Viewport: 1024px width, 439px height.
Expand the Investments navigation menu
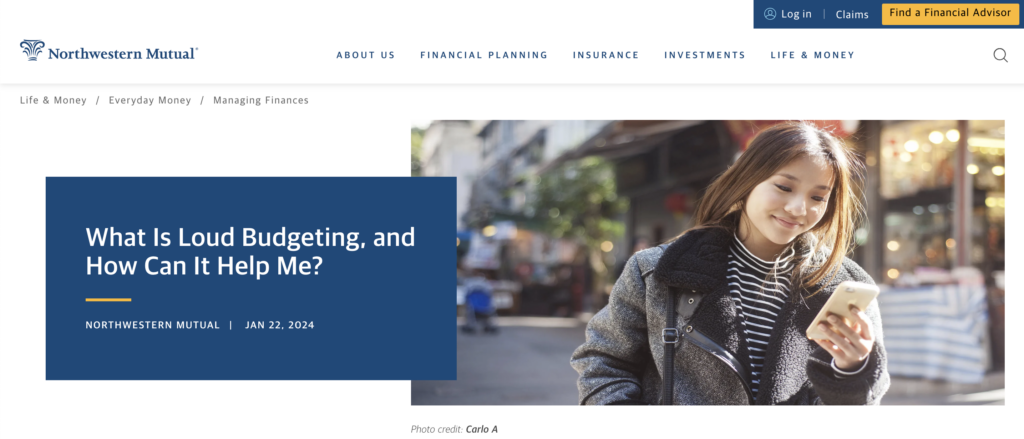[x=705, y=56]
